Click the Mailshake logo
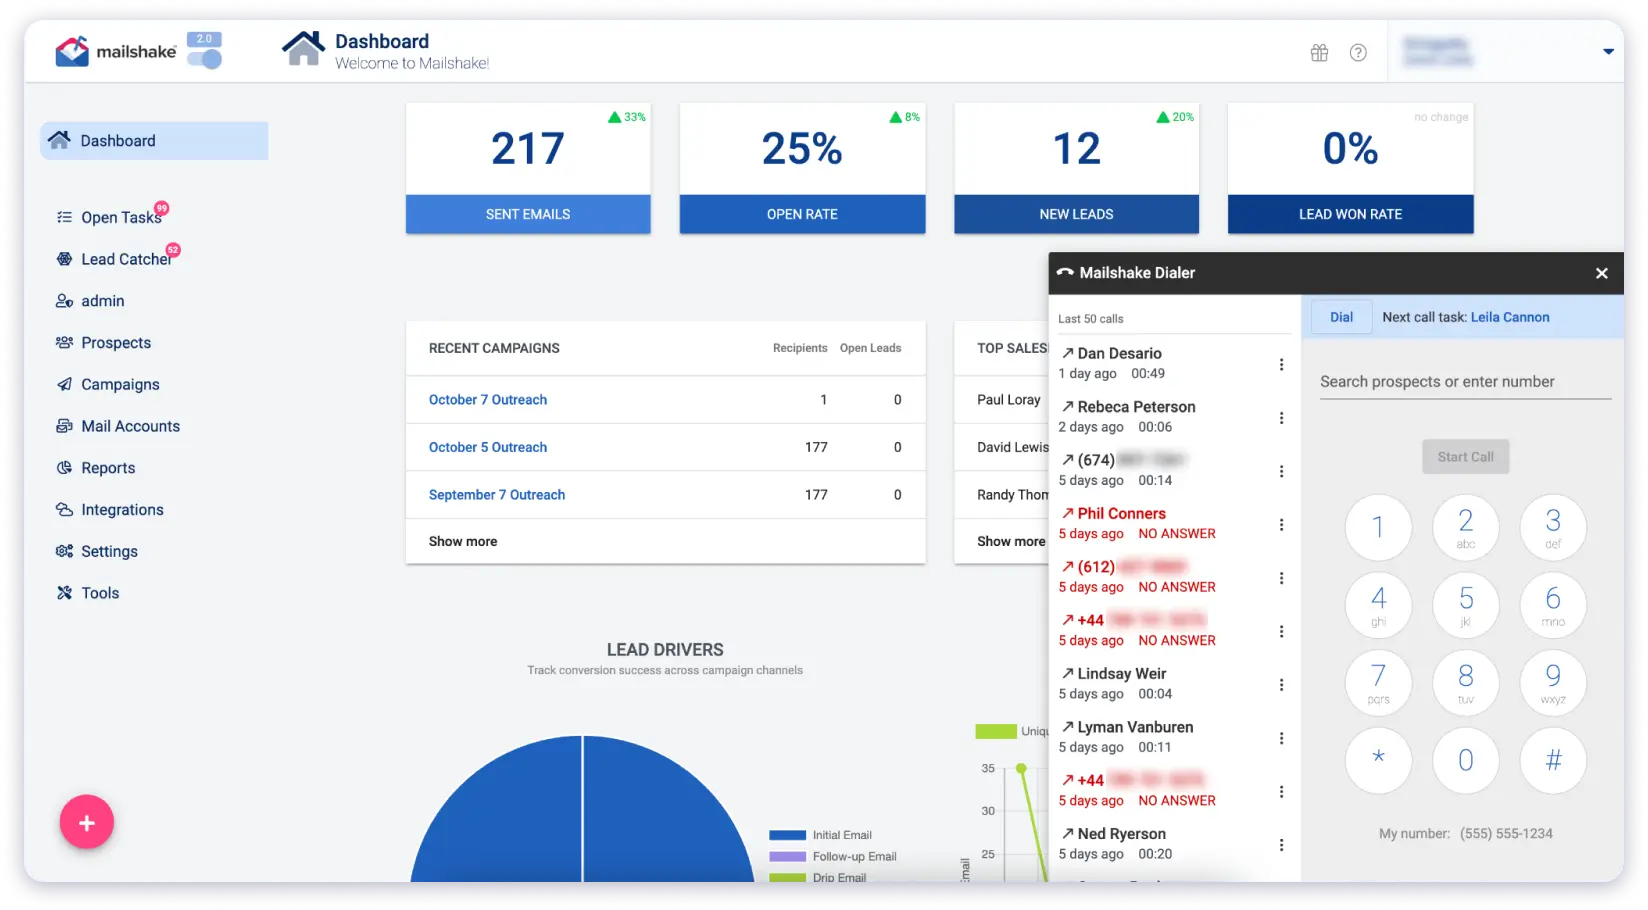1648x910 pixels. click(116, 51)
